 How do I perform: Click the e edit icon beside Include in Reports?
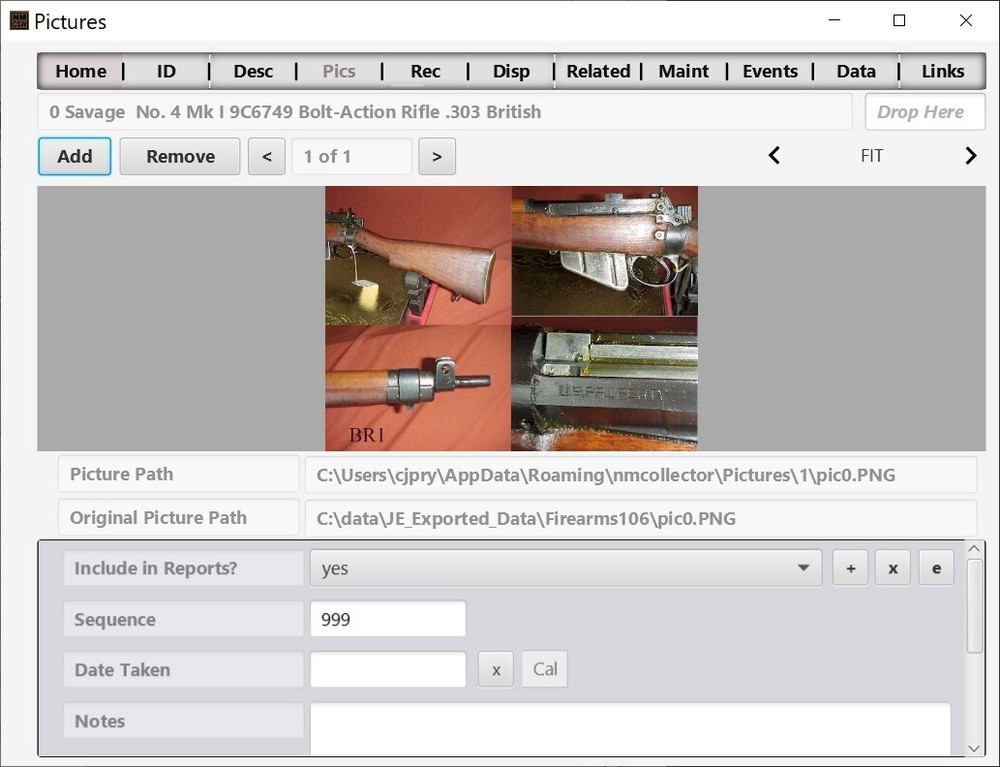(x=936, y=567)
